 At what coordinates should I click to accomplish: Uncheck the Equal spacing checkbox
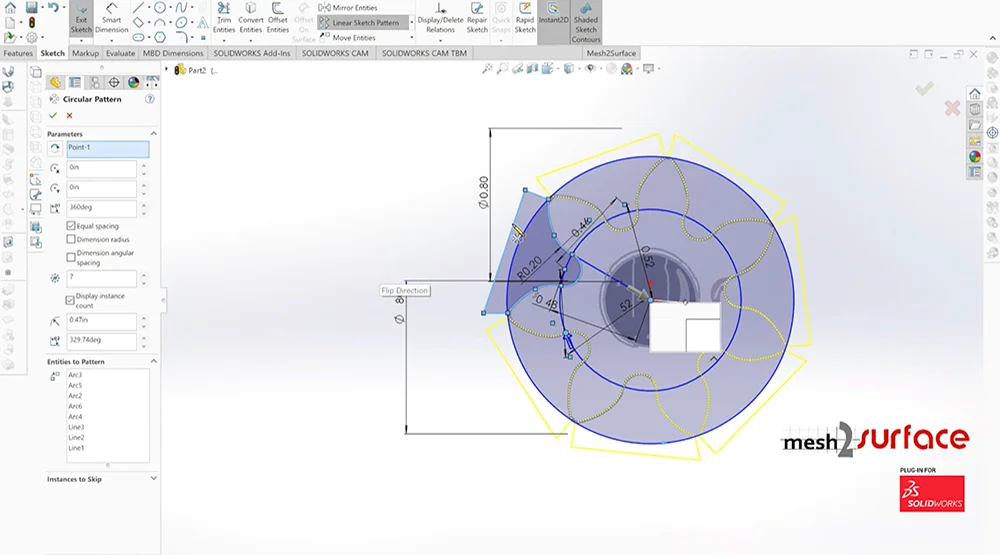[x=70, y=226]
